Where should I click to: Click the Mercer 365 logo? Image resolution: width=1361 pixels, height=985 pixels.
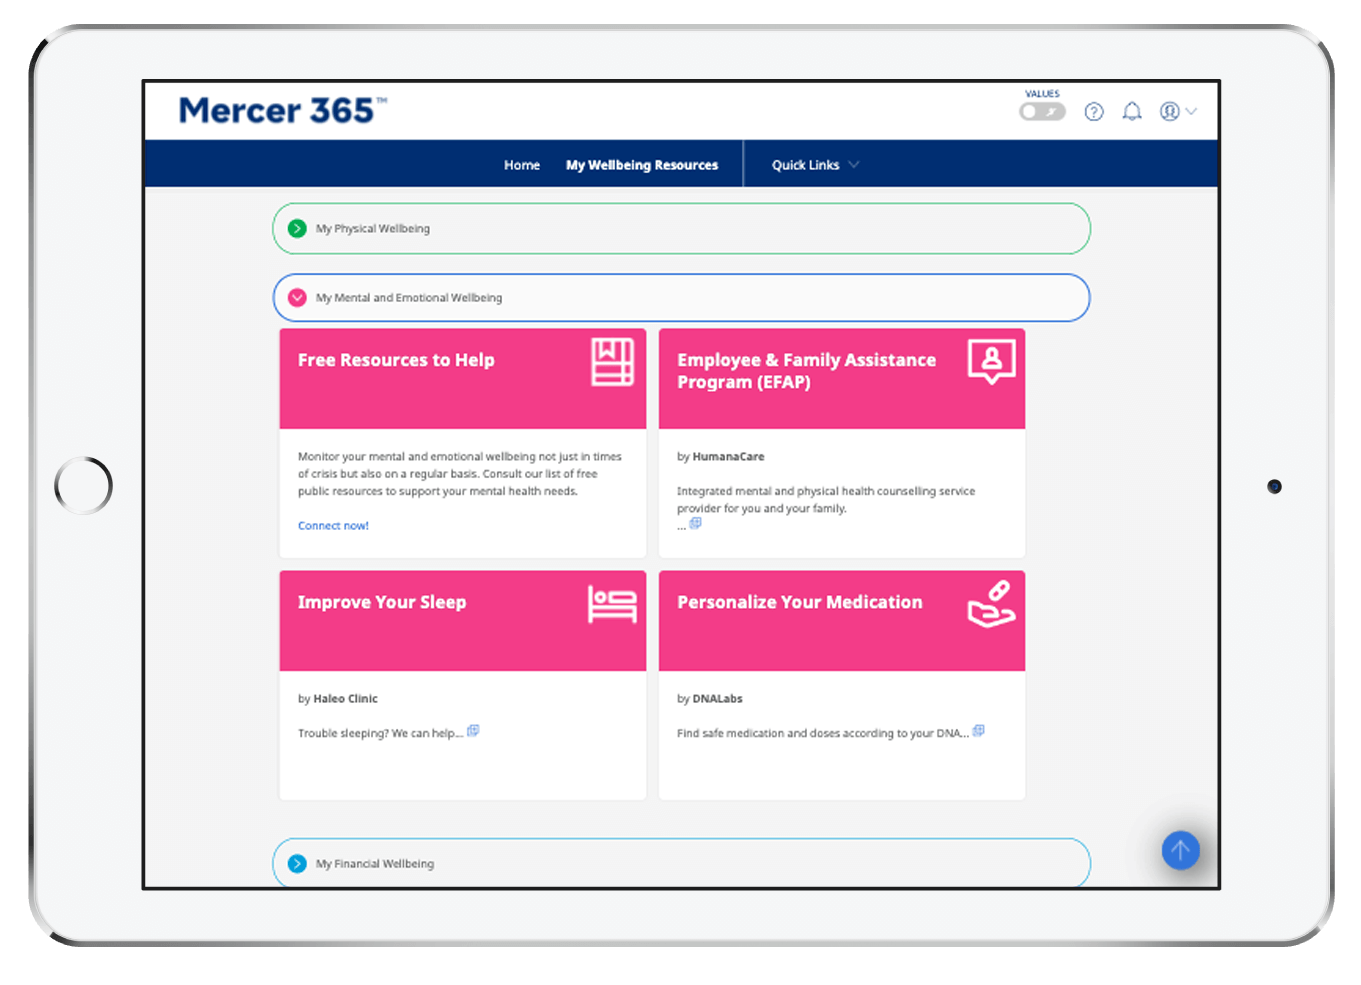[282, 110]
